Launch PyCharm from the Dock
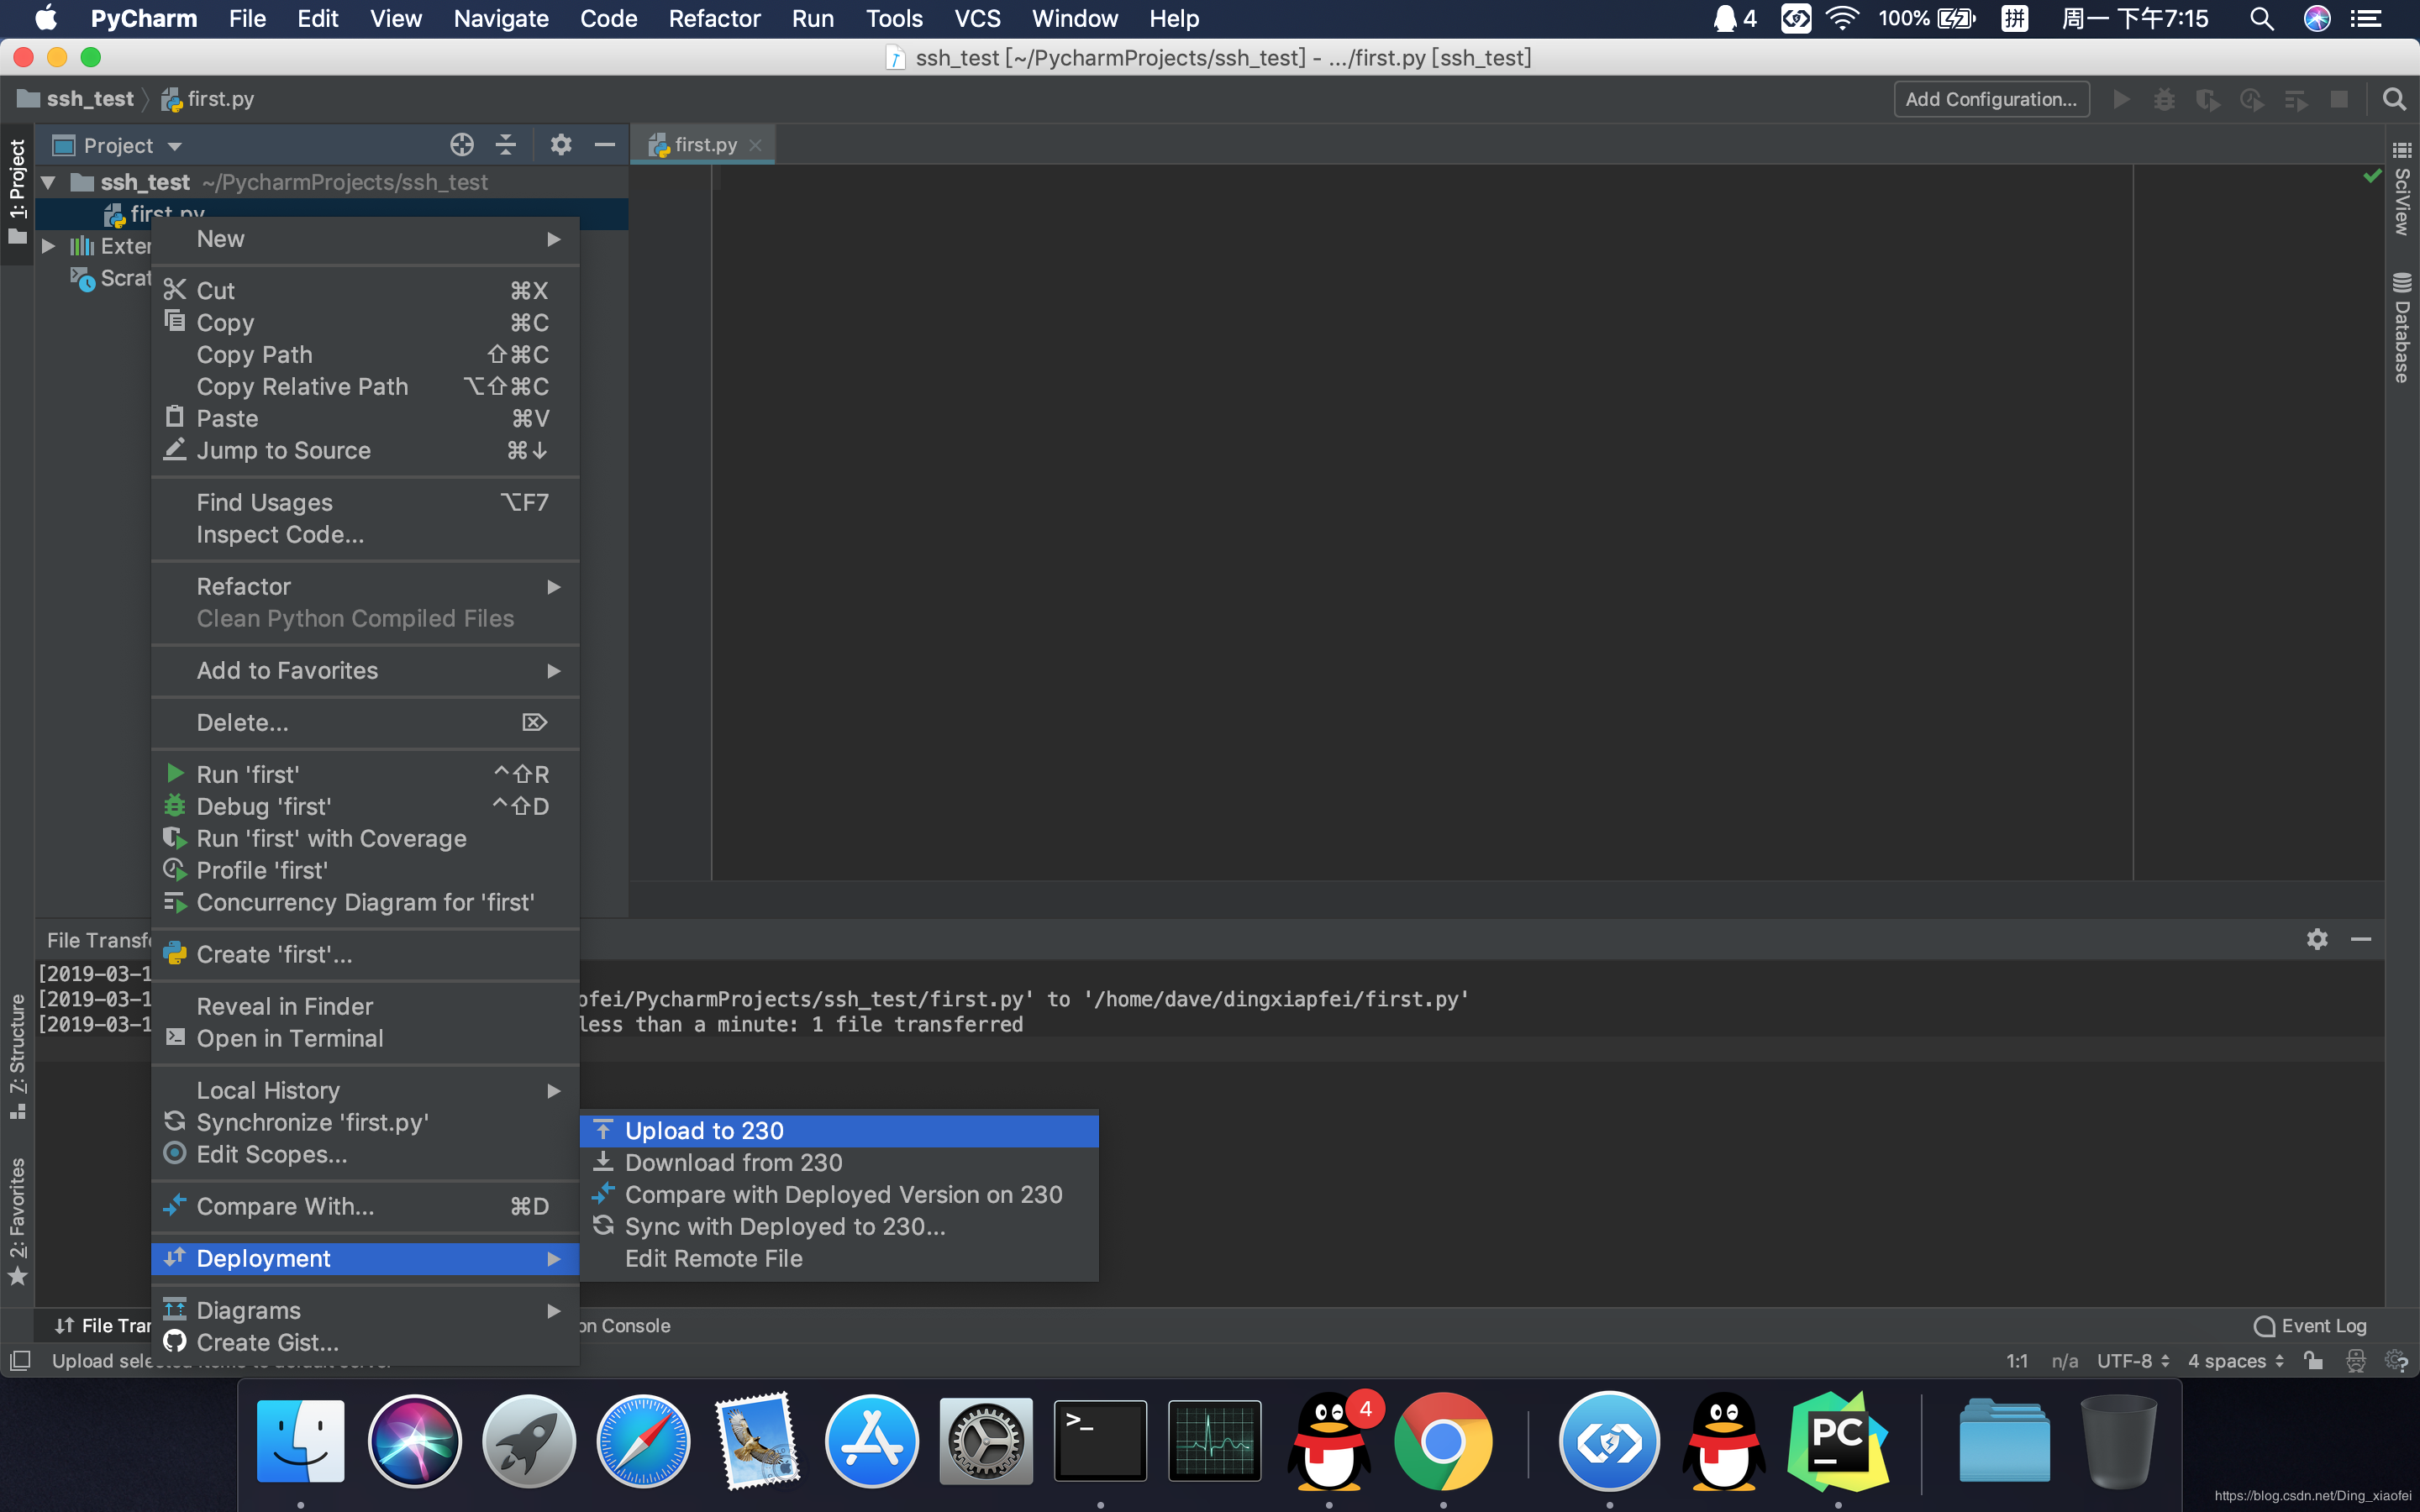2420x1512 pixels. tap(1837, 1441)
